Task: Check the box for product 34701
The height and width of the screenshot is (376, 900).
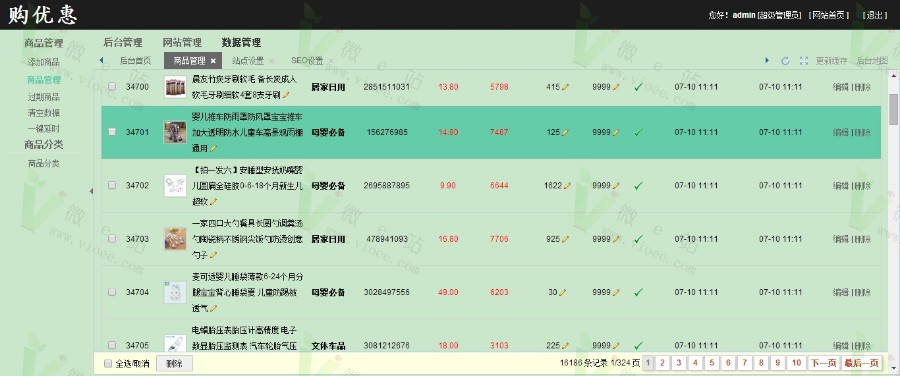Action: pos(112,132)
